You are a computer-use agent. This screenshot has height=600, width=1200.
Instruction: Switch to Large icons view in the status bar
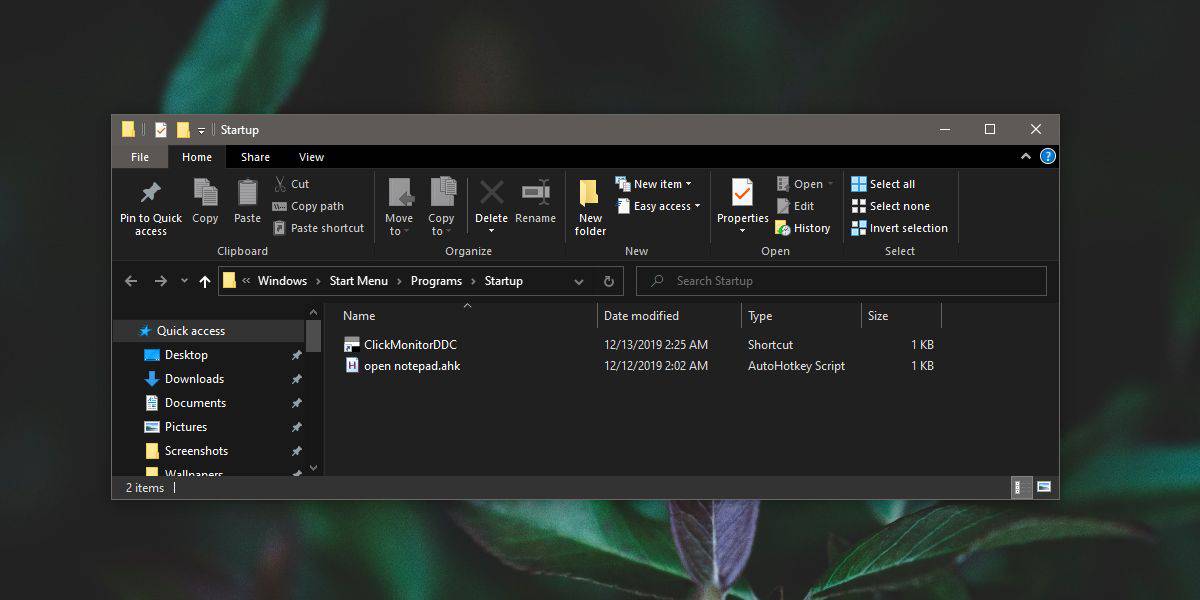1044,487
